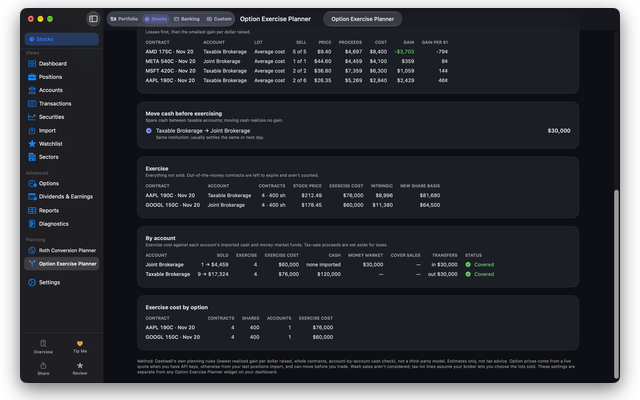Viewport: 640px width, 400px height.
Task: Click the $44.60 price for META
Action: click(x=322, y=61)
